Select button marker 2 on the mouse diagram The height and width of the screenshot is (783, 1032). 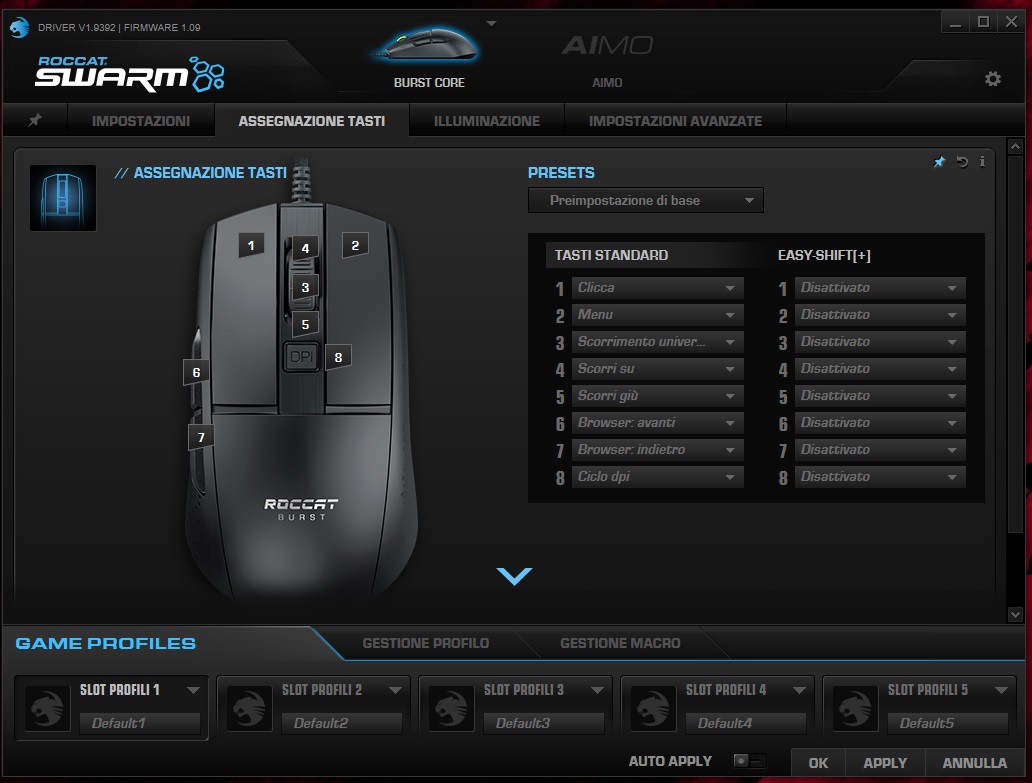[355, 245]
